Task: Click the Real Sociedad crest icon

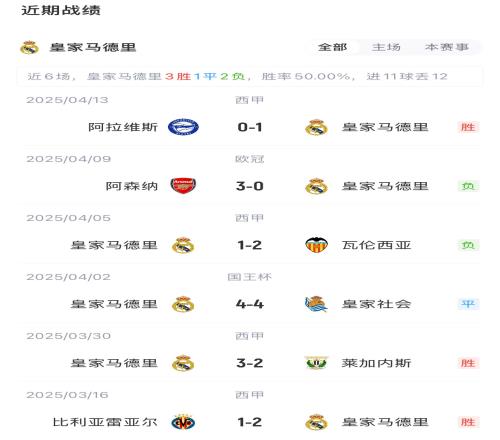Action: 316,304
